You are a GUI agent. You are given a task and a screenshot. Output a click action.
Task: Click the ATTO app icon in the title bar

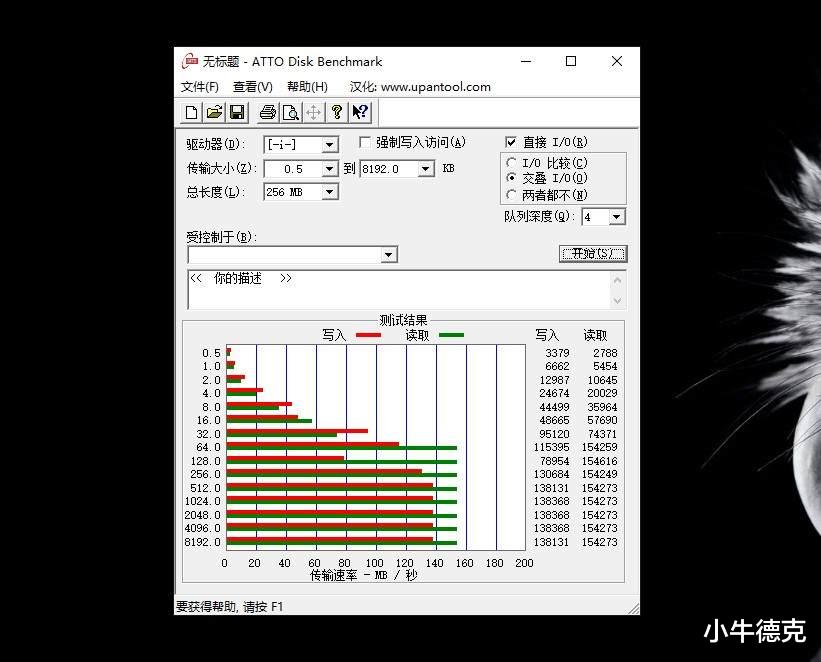(190, 61)
